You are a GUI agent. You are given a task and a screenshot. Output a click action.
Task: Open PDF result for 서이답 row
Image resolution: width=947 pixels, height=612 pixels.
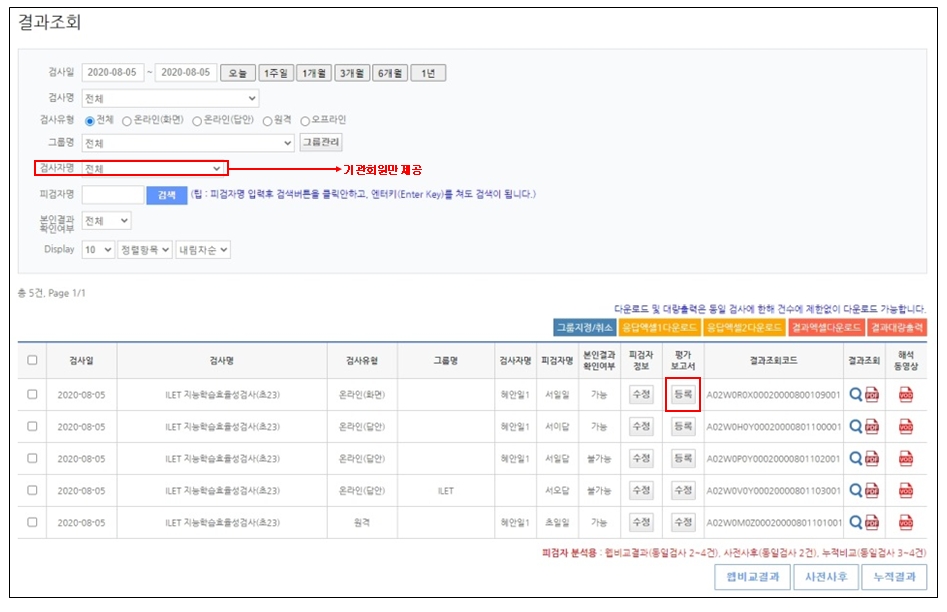point(871,427)
